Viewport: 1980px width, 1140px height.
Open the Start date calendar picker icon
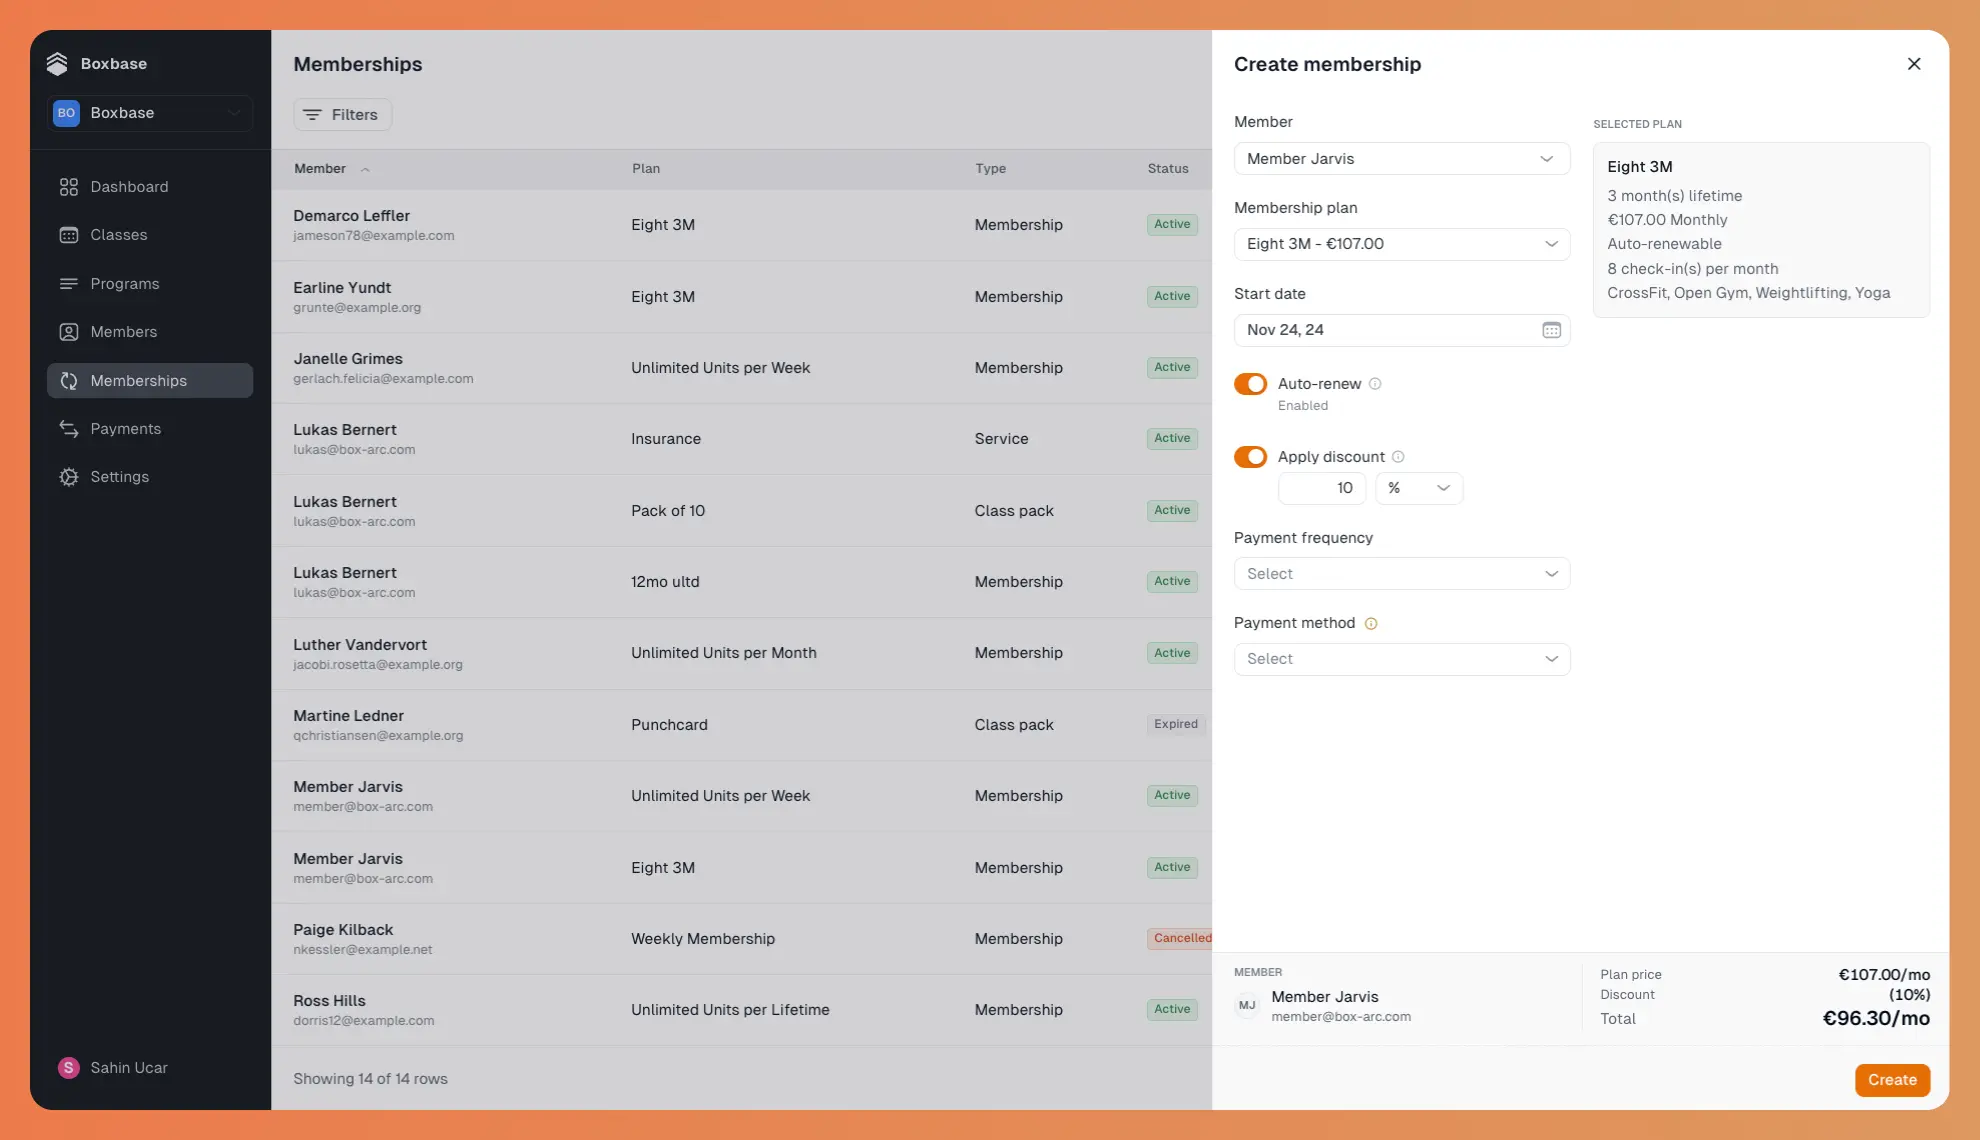(1551, 330)
